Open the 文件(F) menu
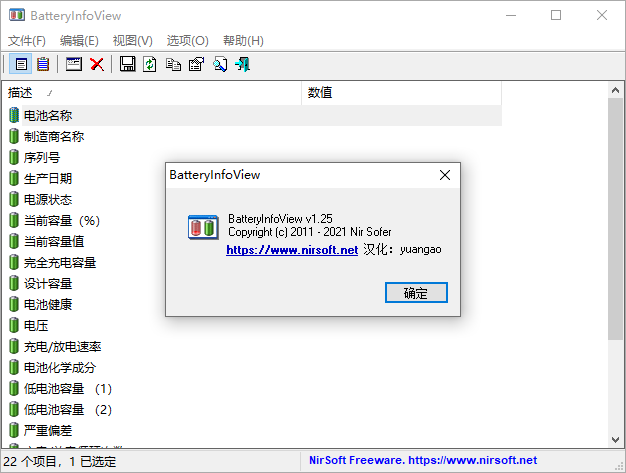Screen dimensions: 626x473 27,40
